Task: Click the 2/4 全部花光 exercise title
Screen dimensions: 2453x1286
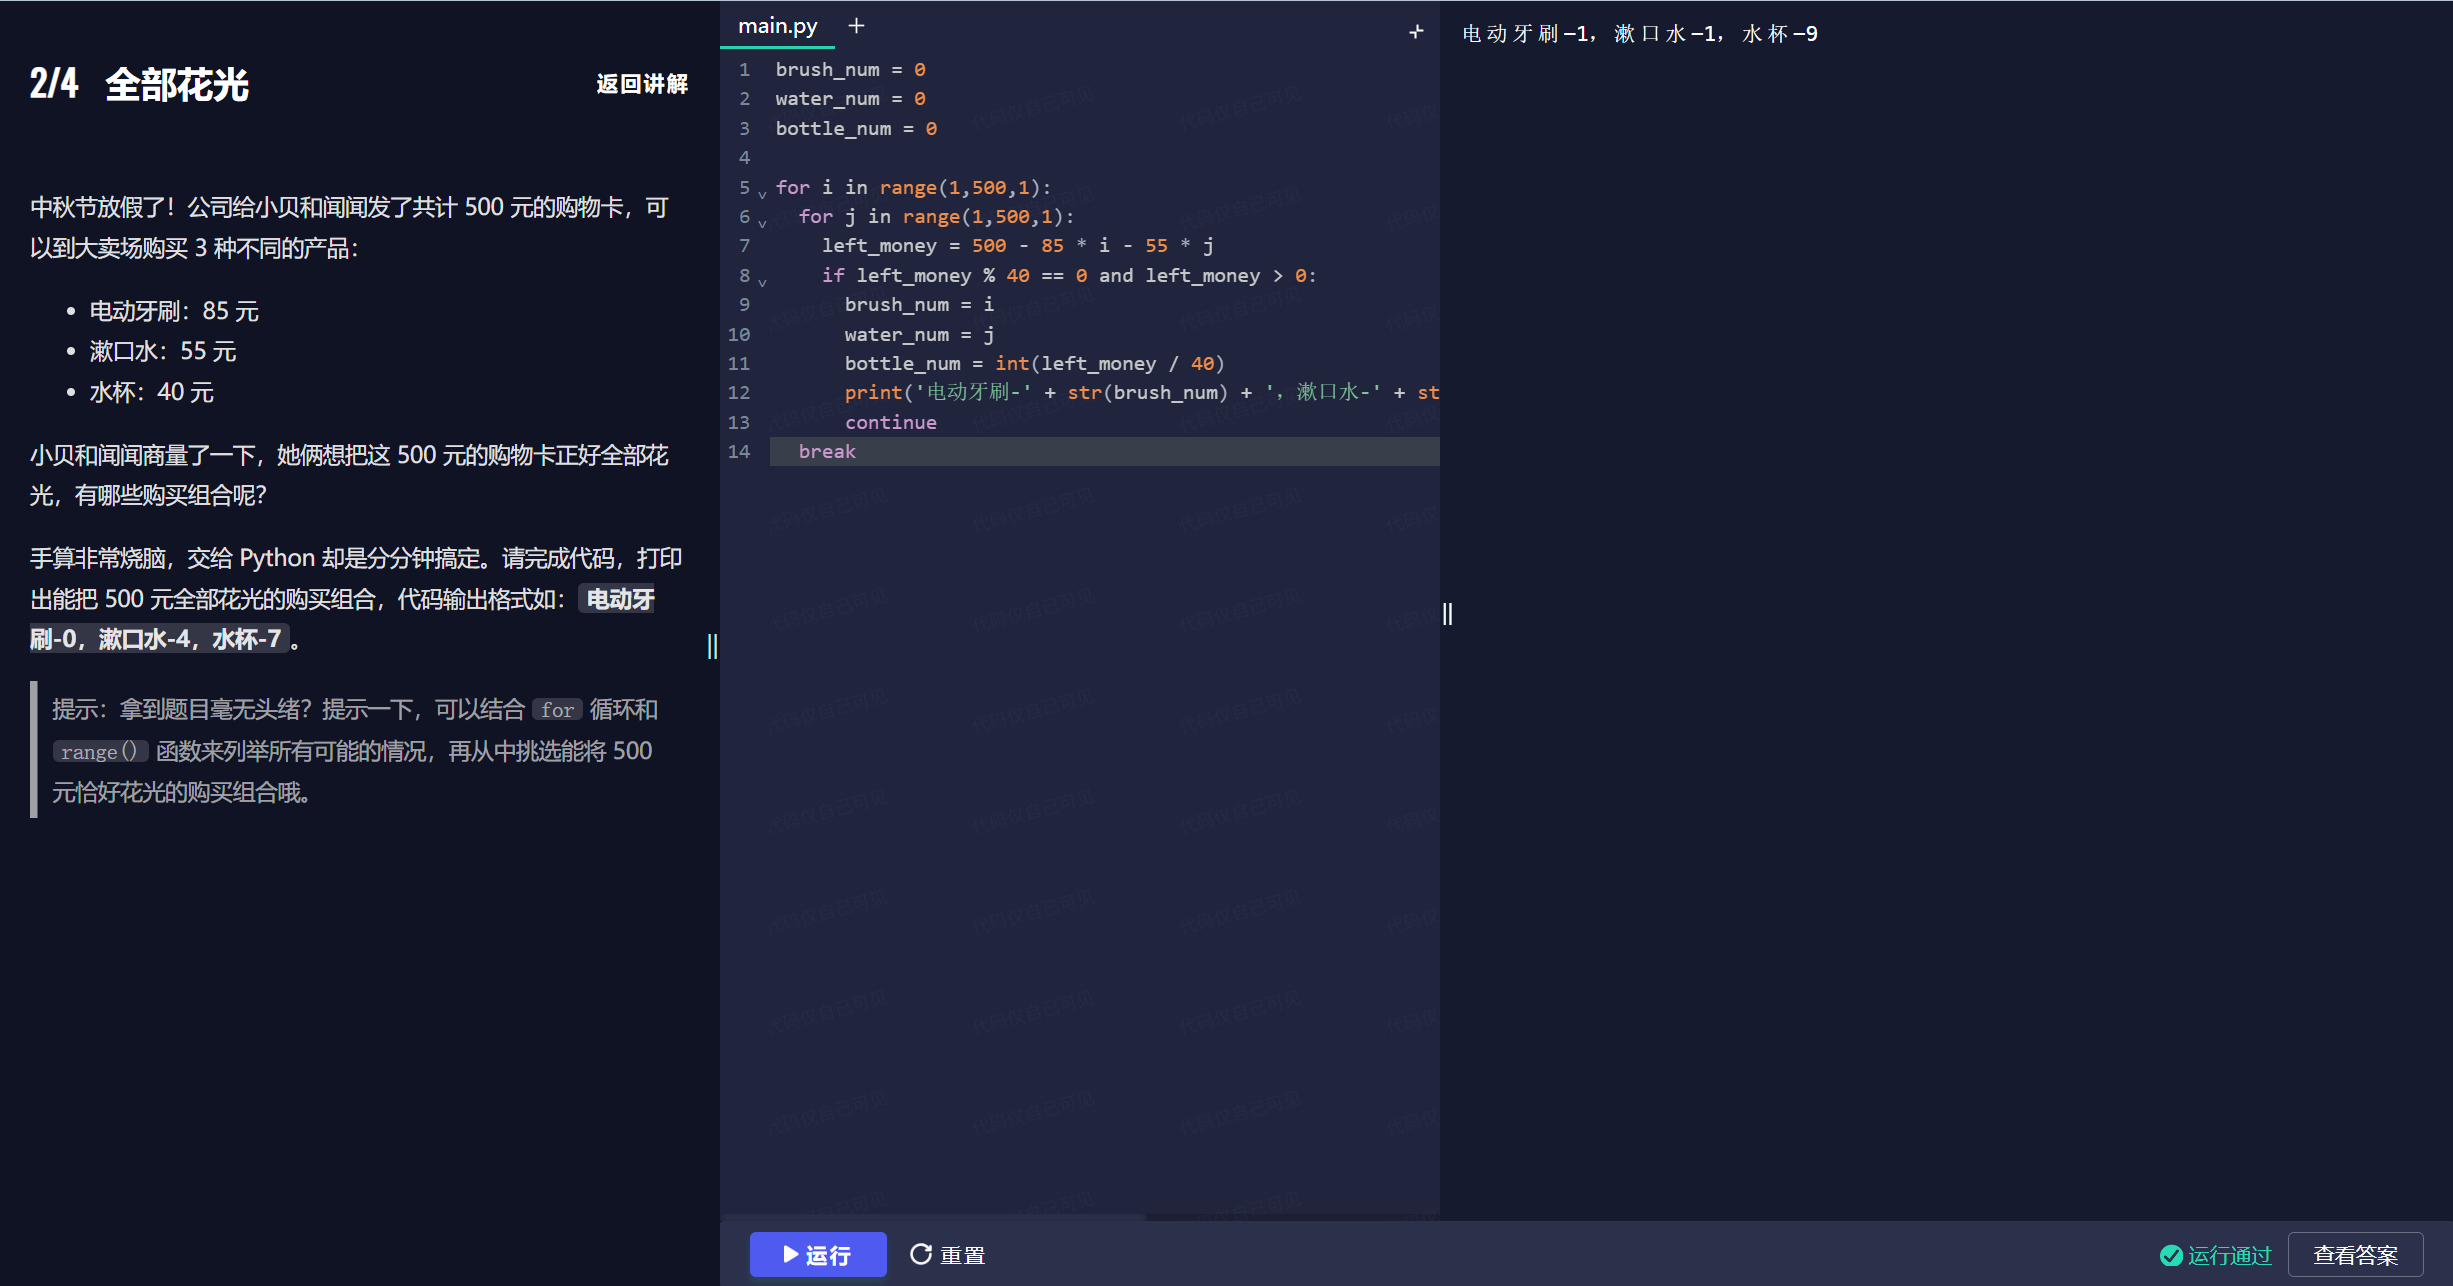Action: pyautogui.click(x=139, y=85)
